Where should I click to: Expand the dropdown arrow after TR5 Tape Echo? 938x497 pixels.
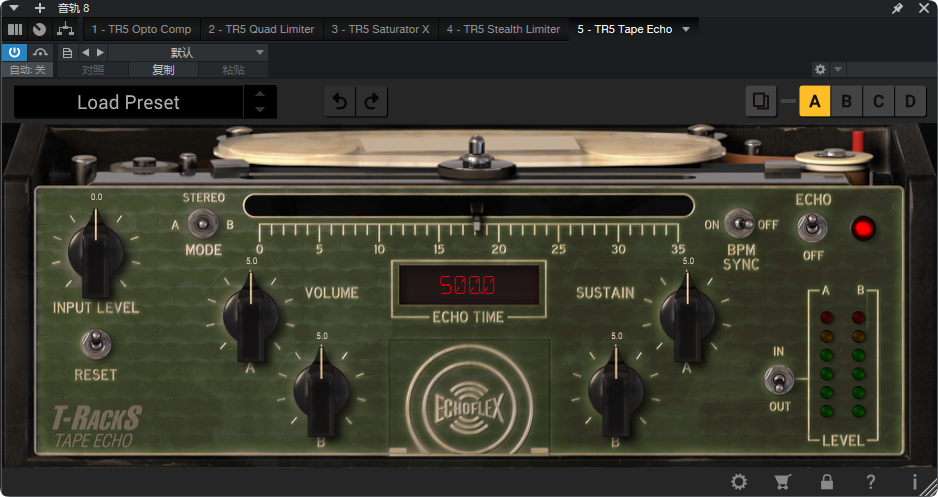click(686, 29)
